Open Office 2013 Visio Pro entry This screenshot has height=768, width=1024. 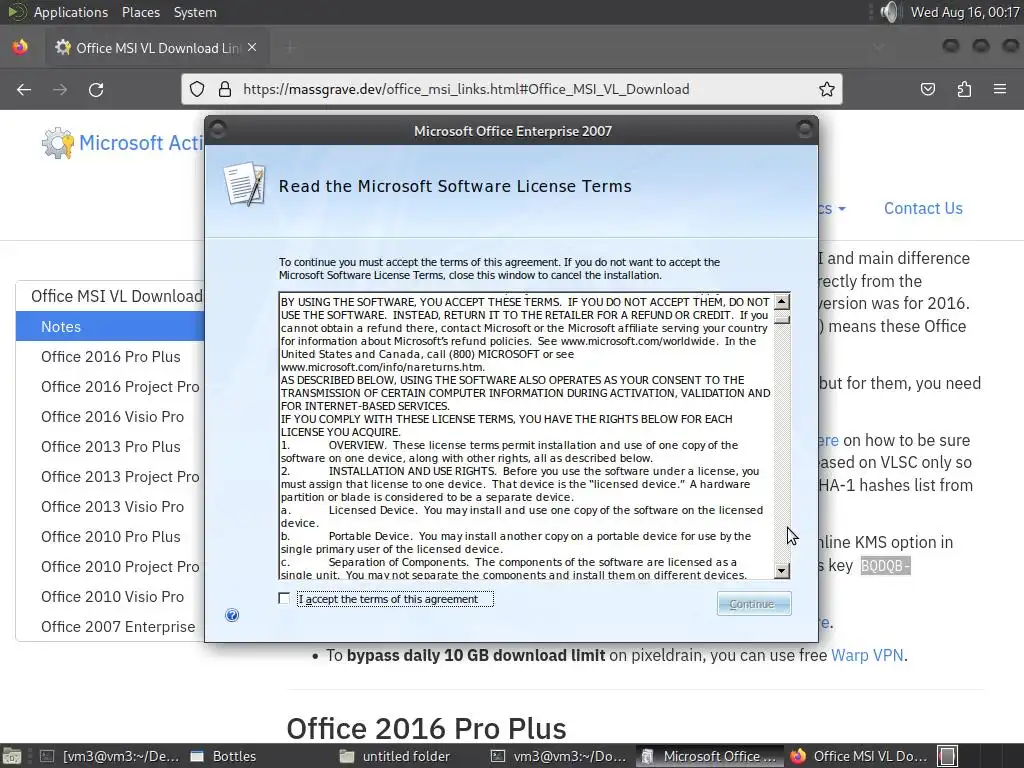point(112,507)
